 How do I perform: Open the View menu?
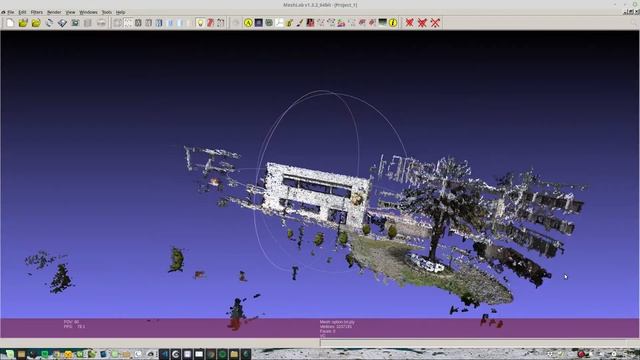pos(71,12)
